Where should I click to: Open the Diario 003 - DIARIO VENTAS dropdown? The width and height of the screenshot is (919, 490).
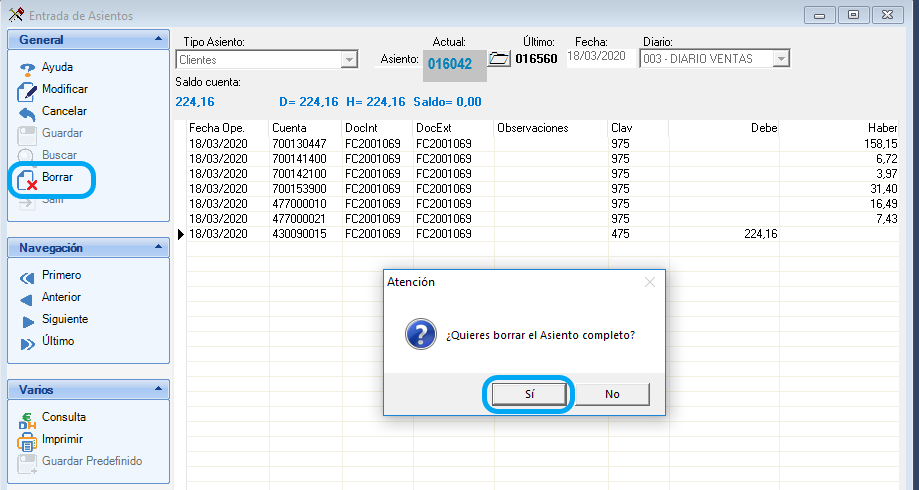(x=781, y=59)
